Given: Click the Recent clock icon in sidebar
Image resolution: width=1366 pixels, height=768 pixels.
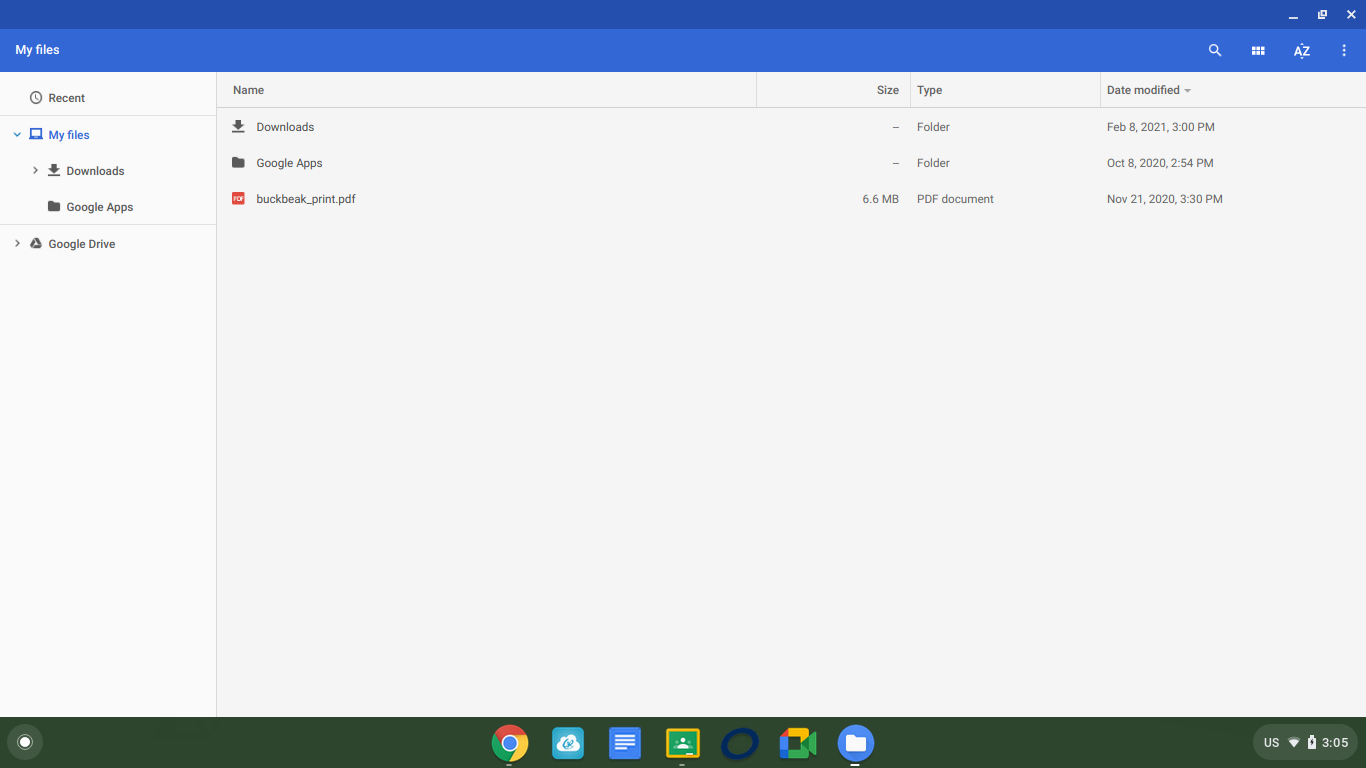Looking at the screenshot, I should [x=36, y=98].
